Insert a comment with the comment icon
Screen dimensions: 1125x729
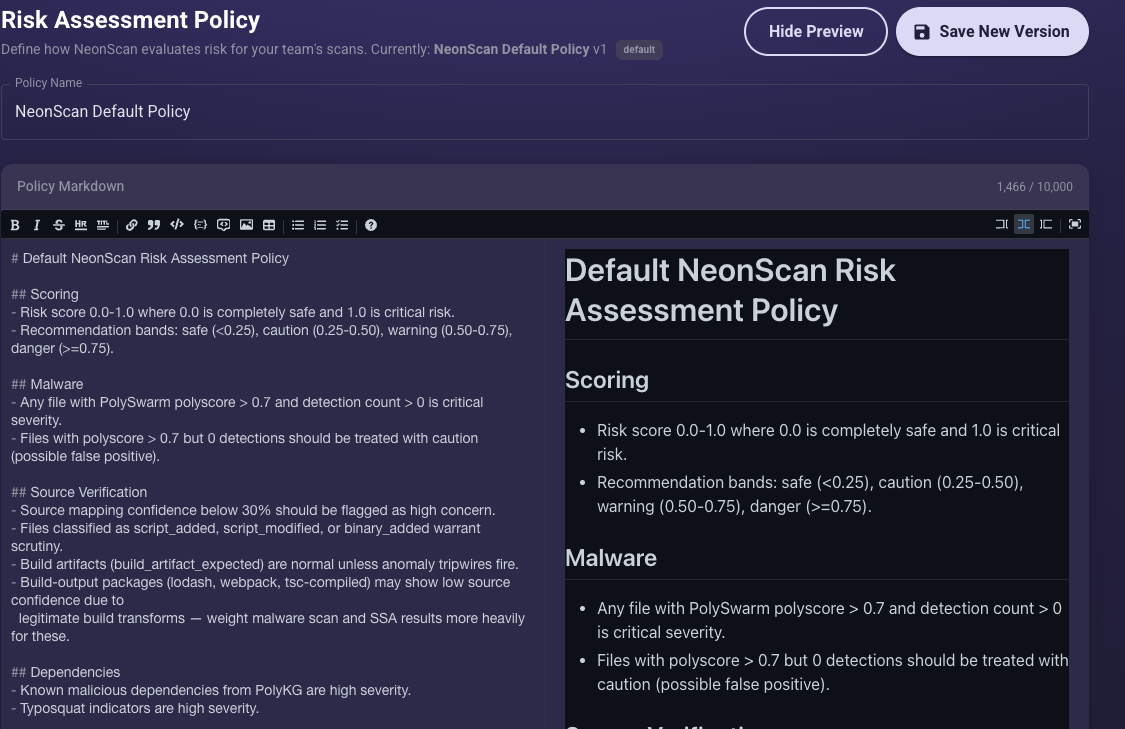point(223,225)
